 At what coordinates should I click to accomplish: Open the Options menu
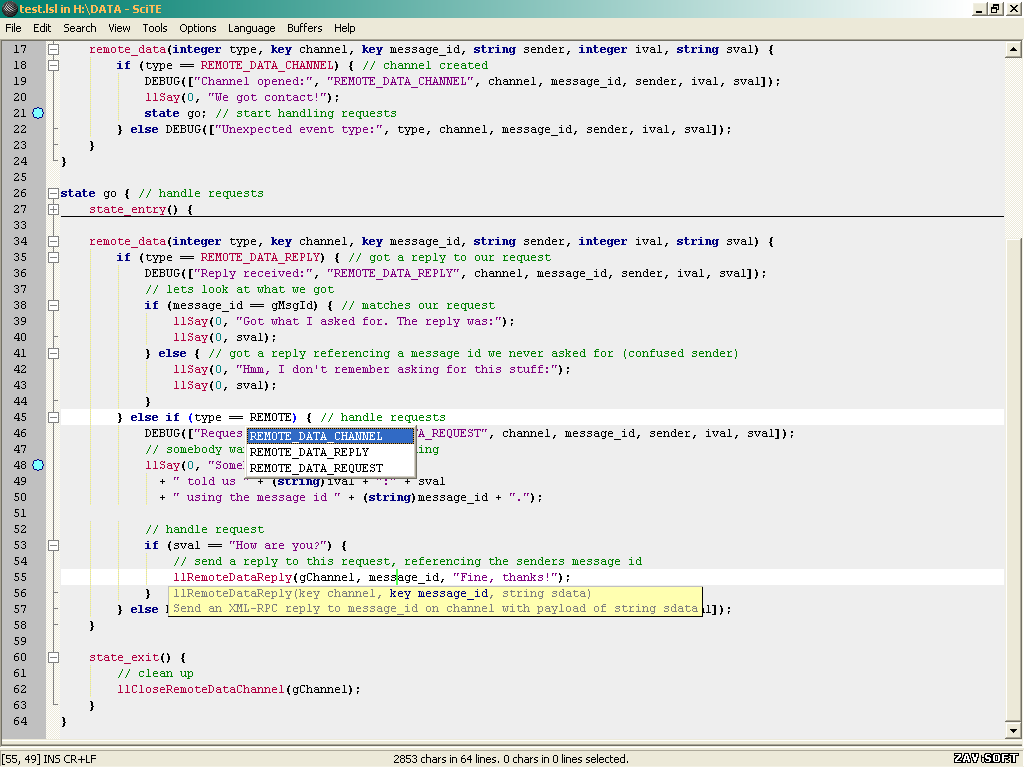(x=198, y=28)
